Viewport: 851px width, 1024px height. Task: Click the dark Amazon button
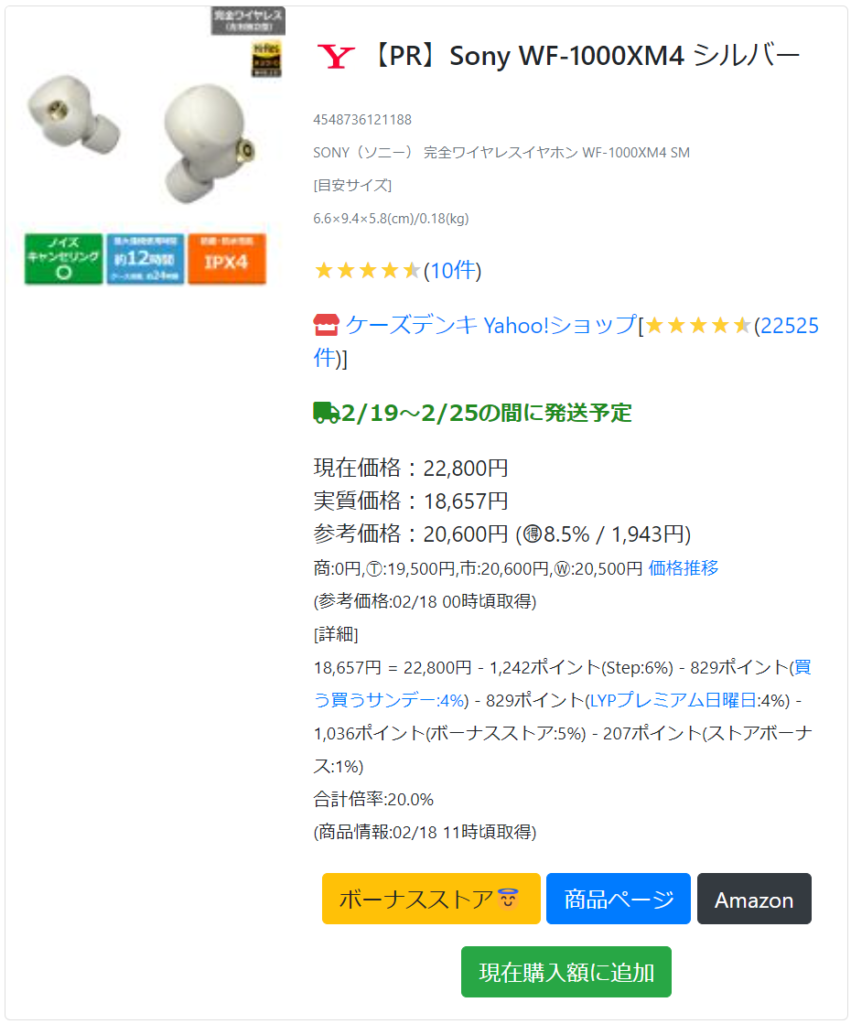pos(754,899)
